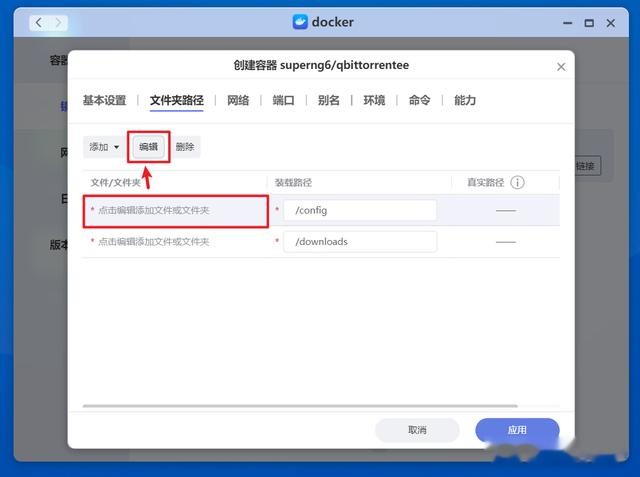Click the 链接 button in background window

pyautogui.click(x=587, y=166)
